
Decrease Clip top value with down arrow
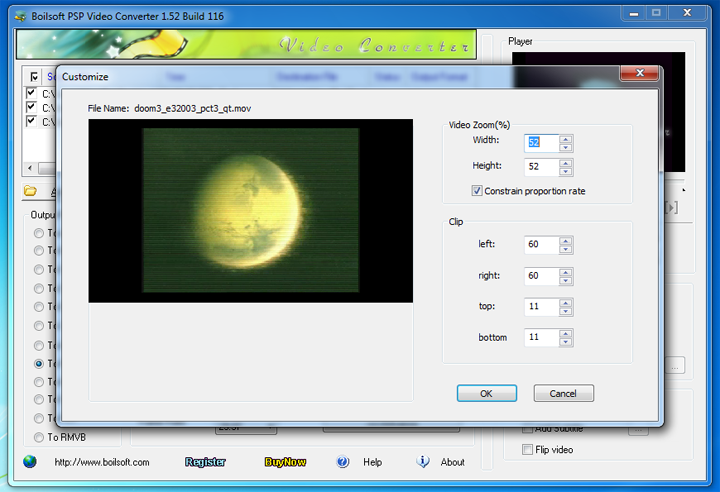(566, 311)
